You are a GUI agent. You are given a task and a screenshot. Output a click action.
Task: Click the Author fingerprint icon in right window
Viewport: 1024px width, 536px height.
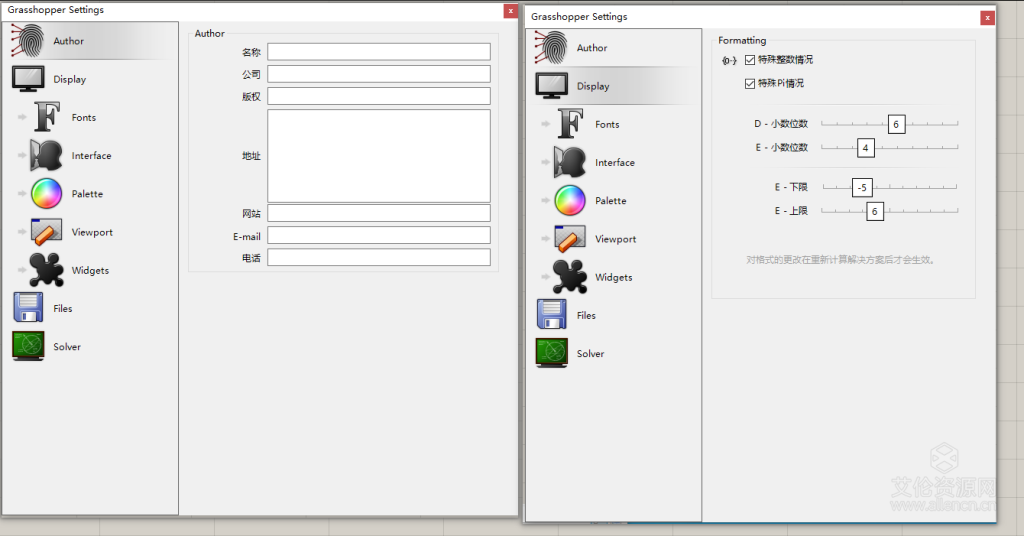[x=551, y=48]
